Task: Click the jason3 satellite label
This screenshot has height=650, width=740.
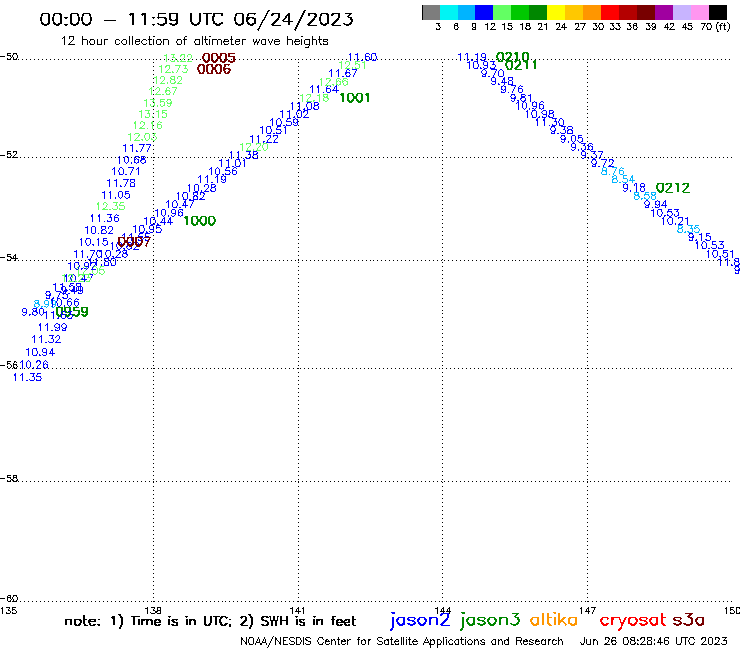Action: (490, 620)
